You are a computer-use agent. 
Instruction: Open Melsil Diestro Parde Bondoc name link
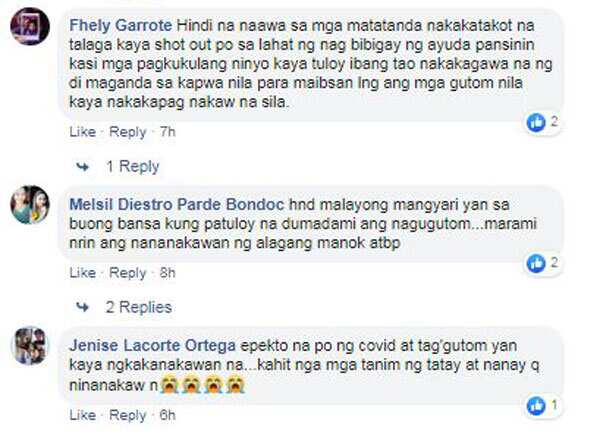pos(177,205)
